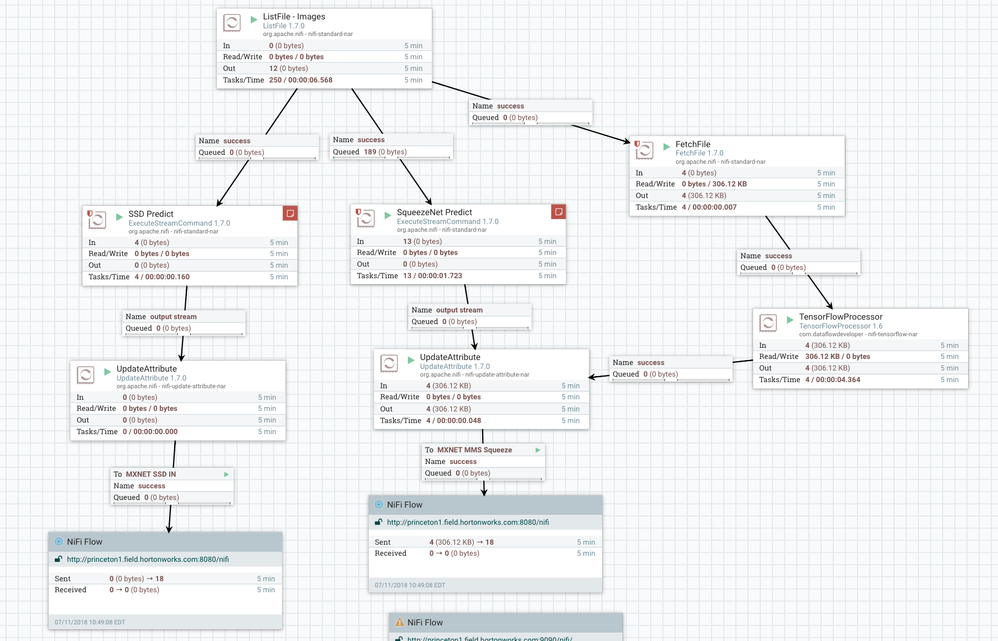Viewport: 998px width, 641px height.
Task: Click the red bulletin icon on SqueezeNet Predict
Action: coord(558,211)
